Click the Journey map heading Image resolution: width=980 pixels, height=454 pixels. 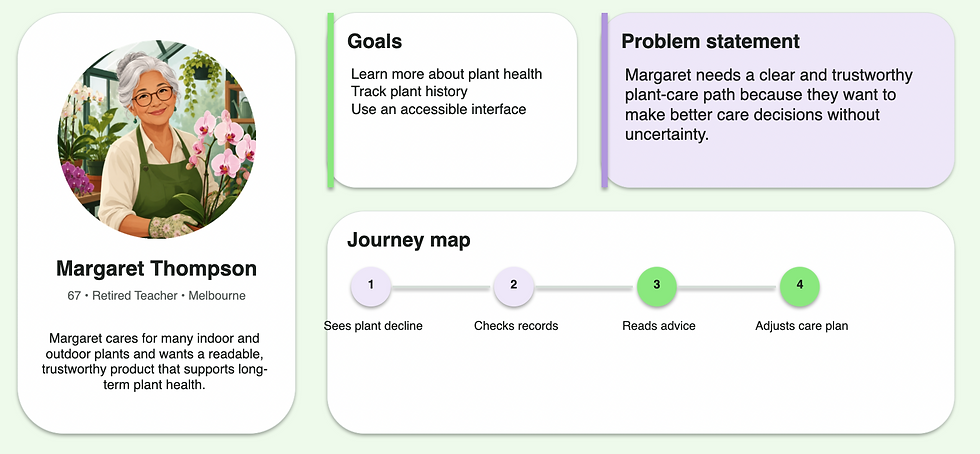point(409,240)
